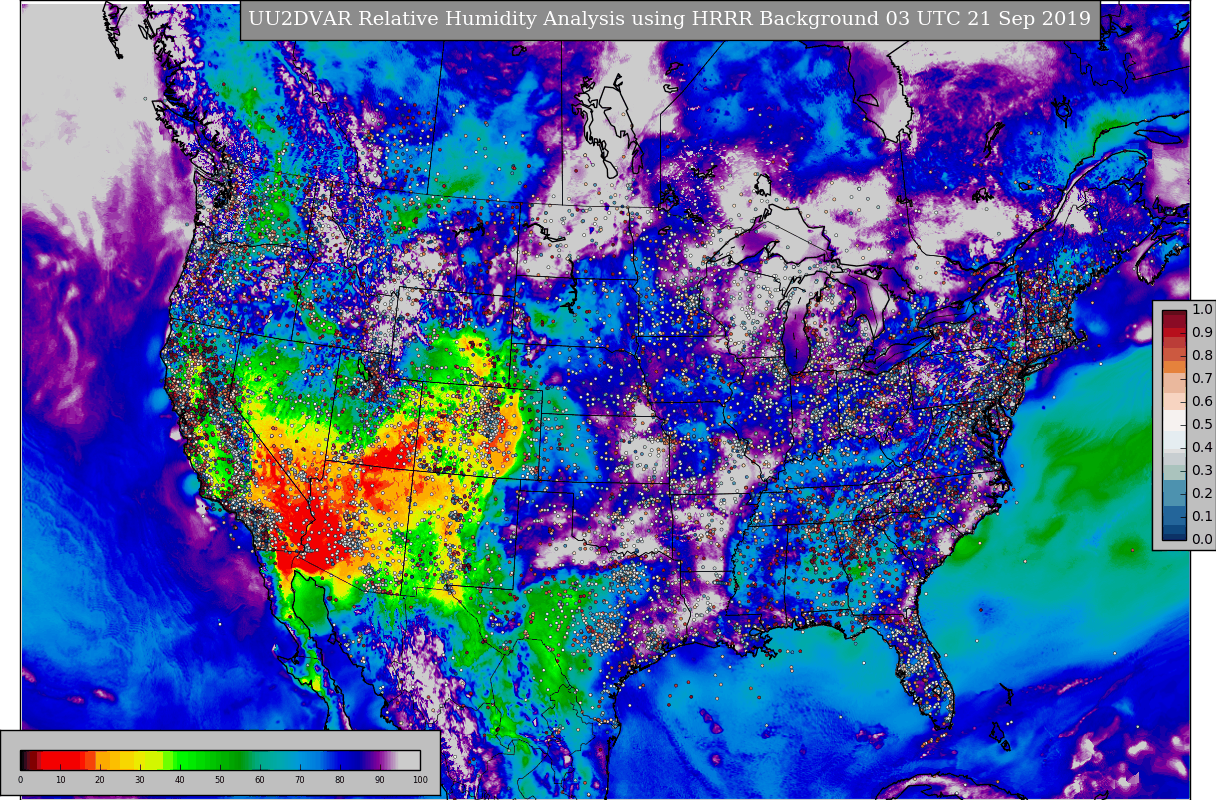Click tick label 60 on horizontal humidity colorbar
Viewport: 1216px width, 800px height.
pos(260,780)
